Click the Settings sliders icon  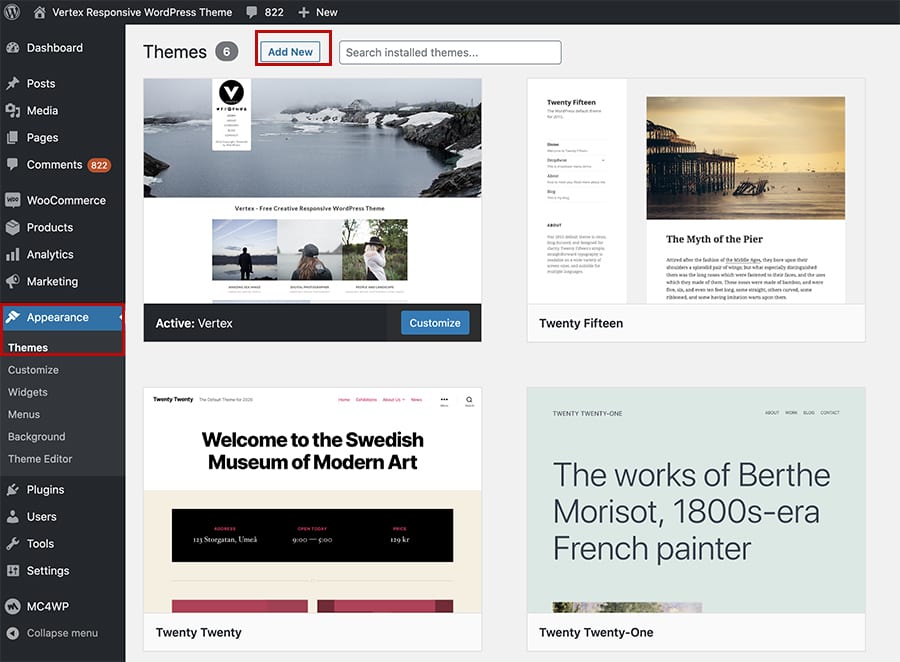click(x=13, y=571)
